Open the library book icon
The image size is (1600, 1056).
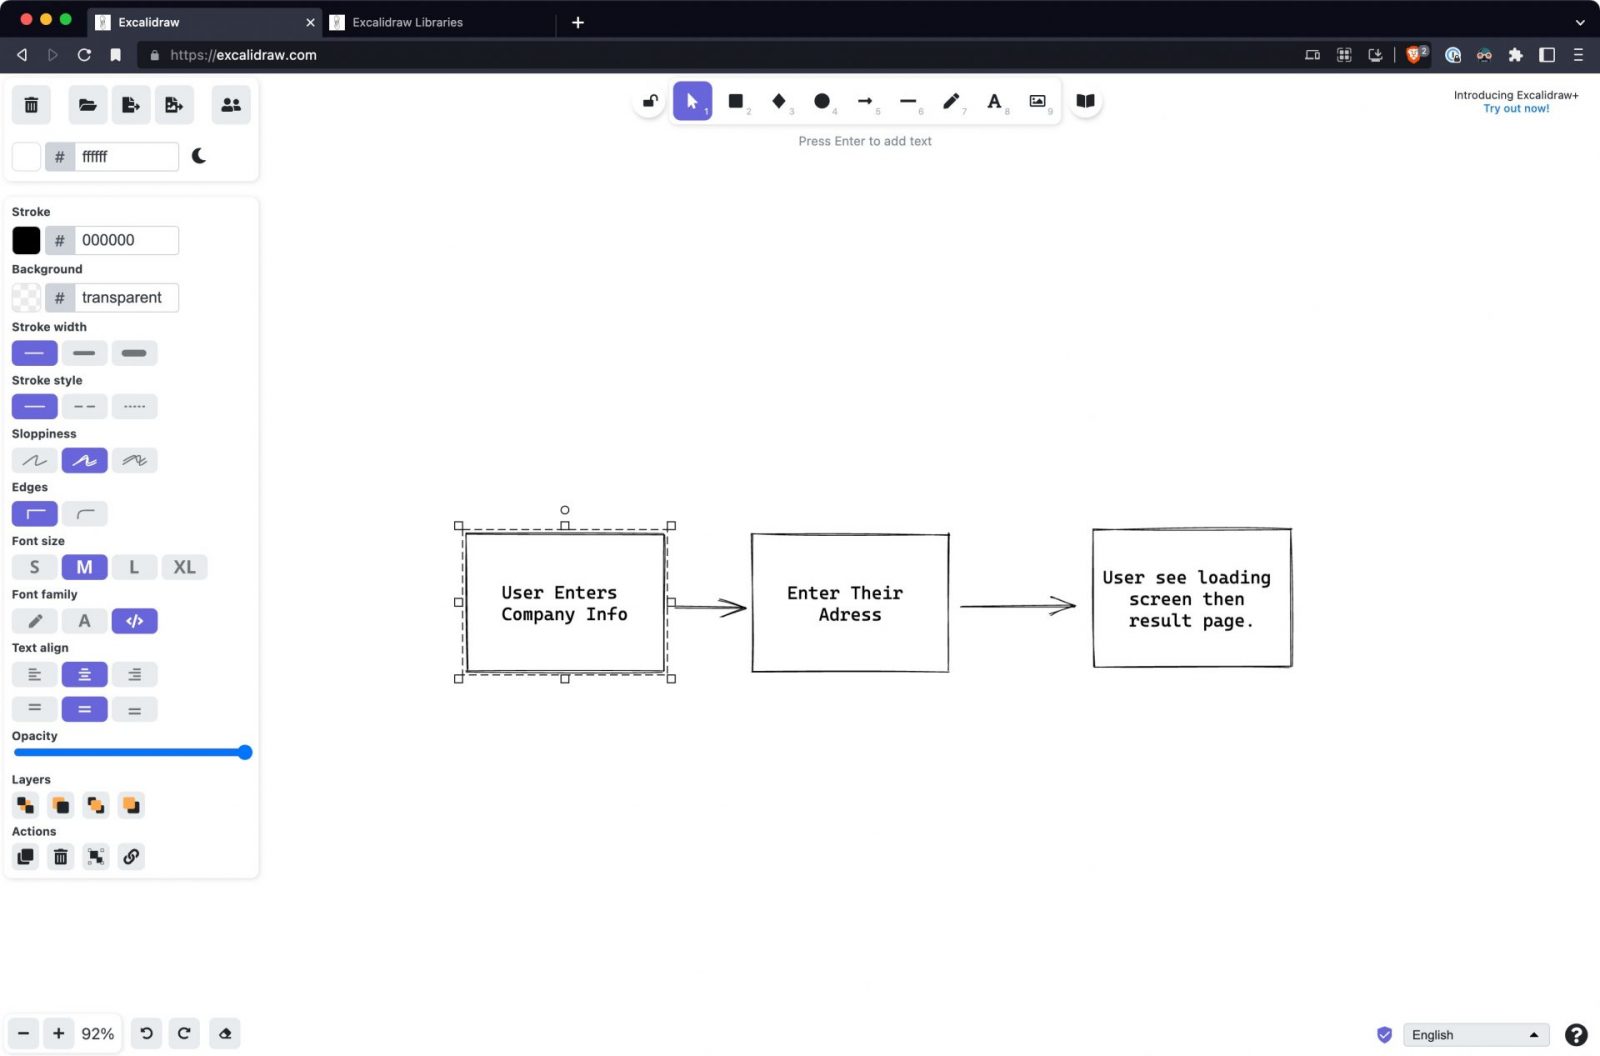pos(1085,101)
